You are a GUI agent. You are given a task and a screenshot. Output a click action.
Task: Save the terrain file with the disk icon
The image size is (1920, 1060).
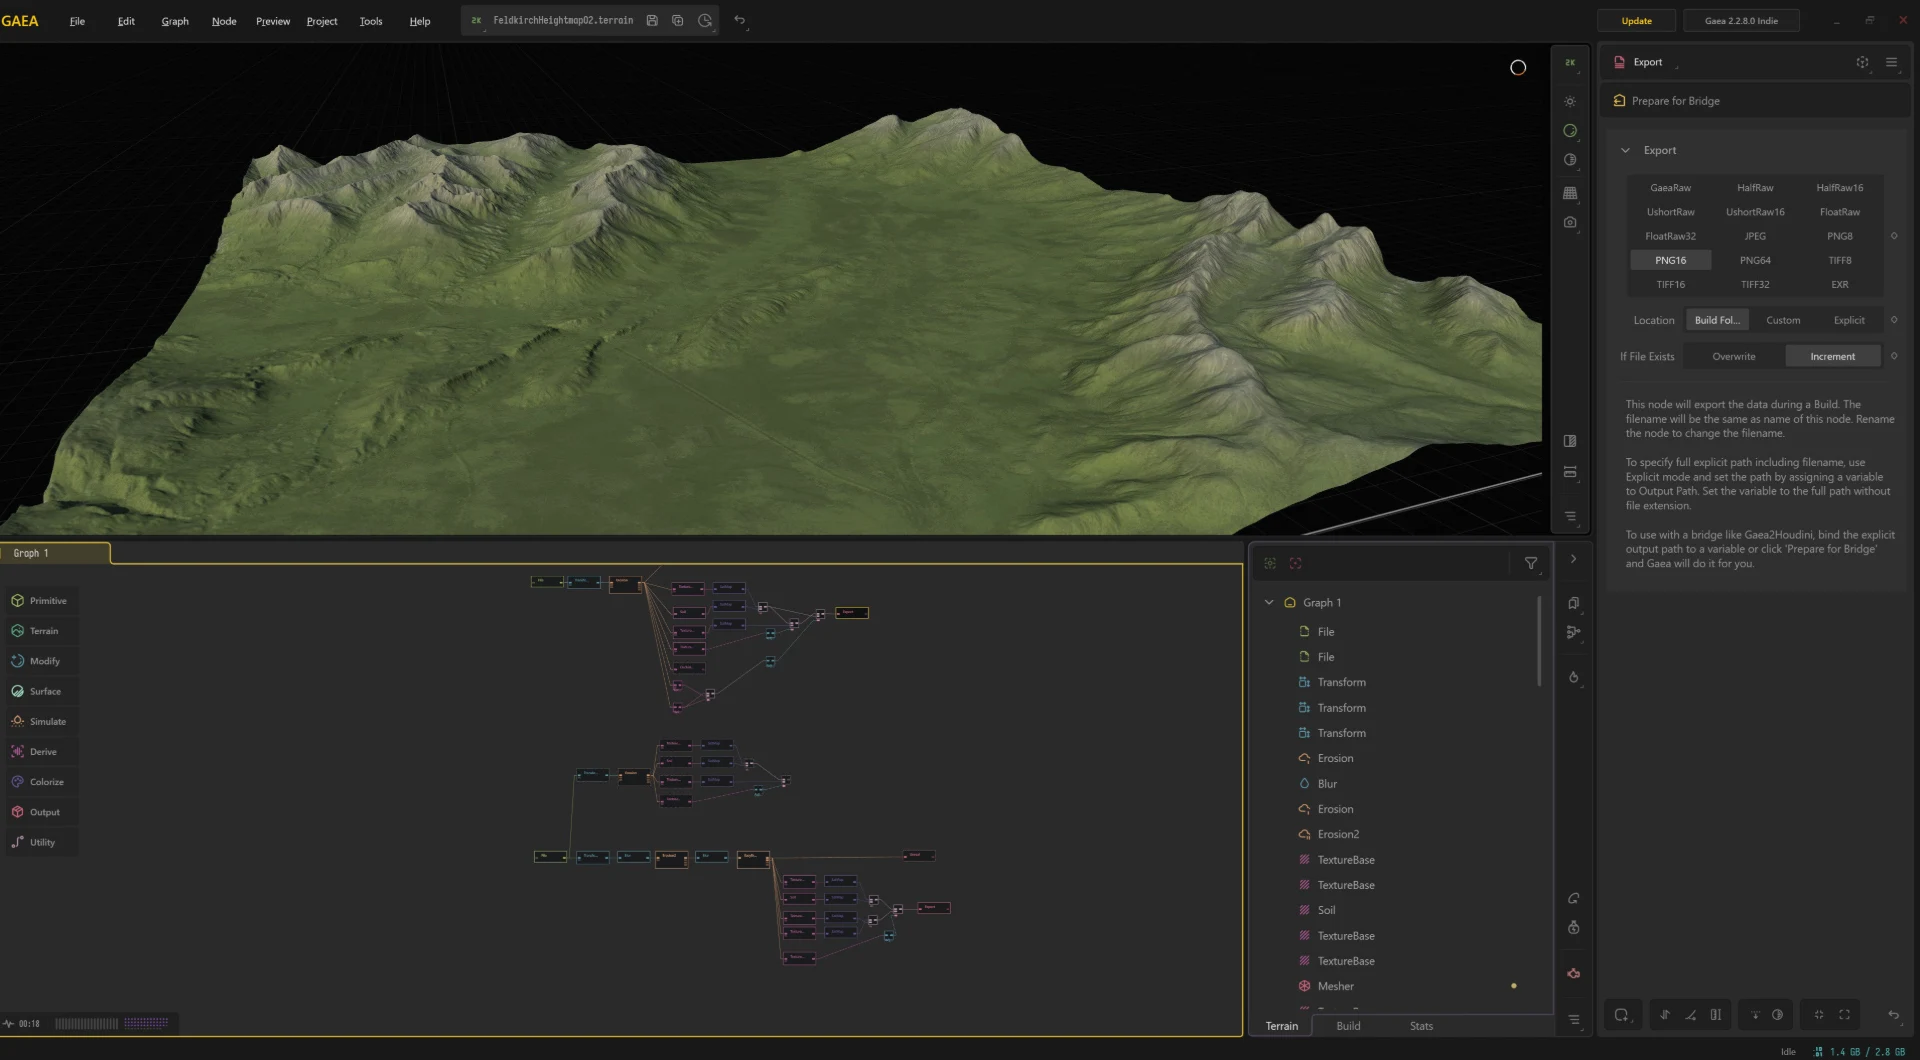tap(652, 20)
